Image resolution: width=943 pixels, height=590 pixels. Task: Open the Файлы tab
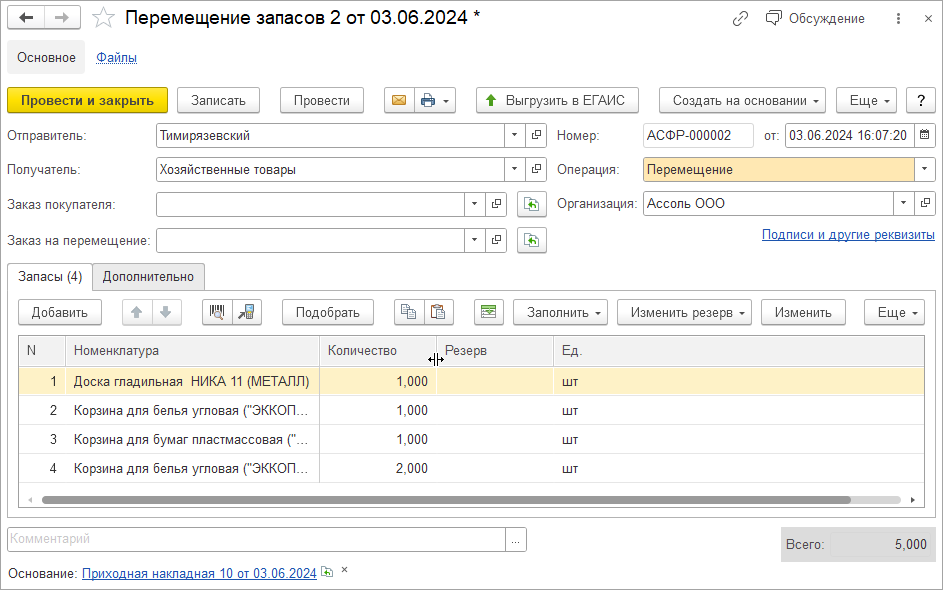click(x=116, y=58)
